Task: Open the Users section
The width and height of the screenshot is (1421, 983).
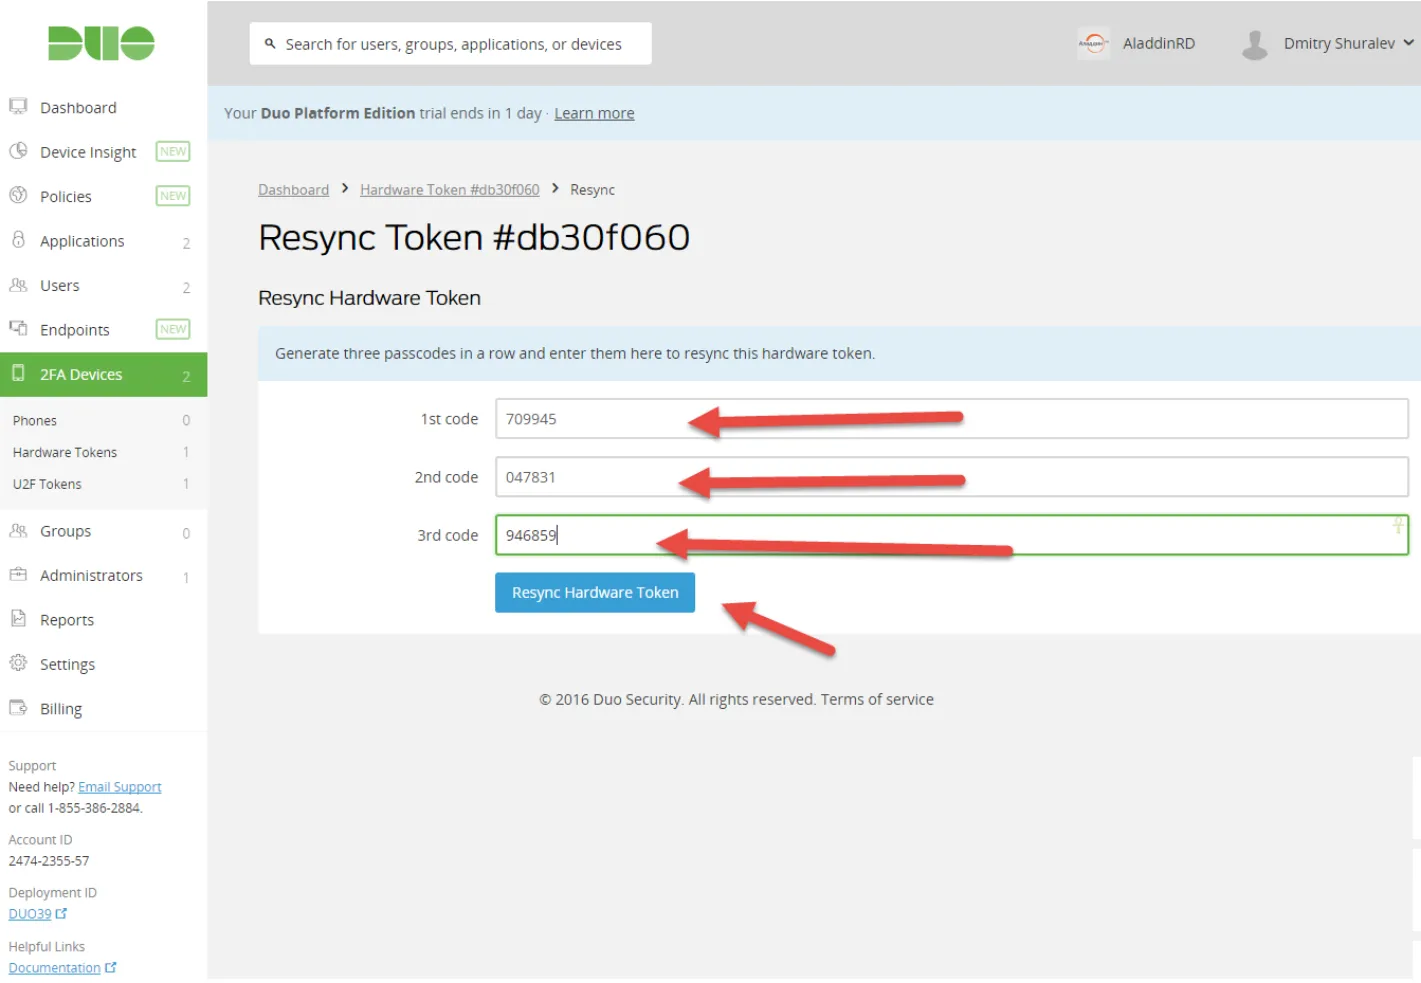Action: 60,286
